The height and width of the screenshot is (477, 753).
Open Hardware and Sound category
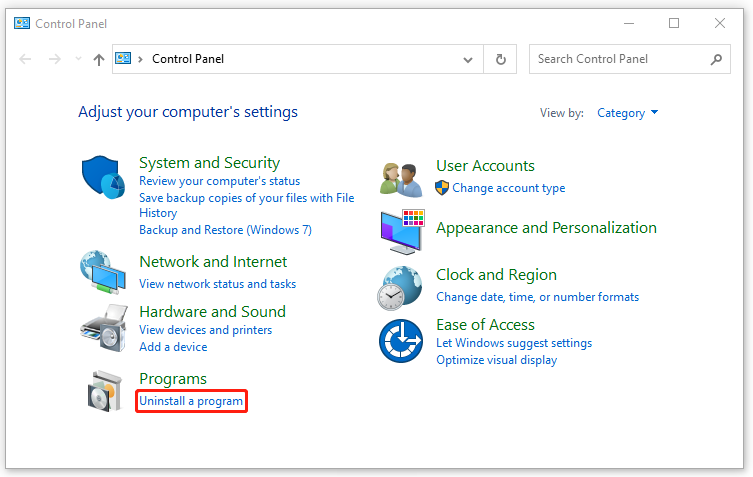212,312
